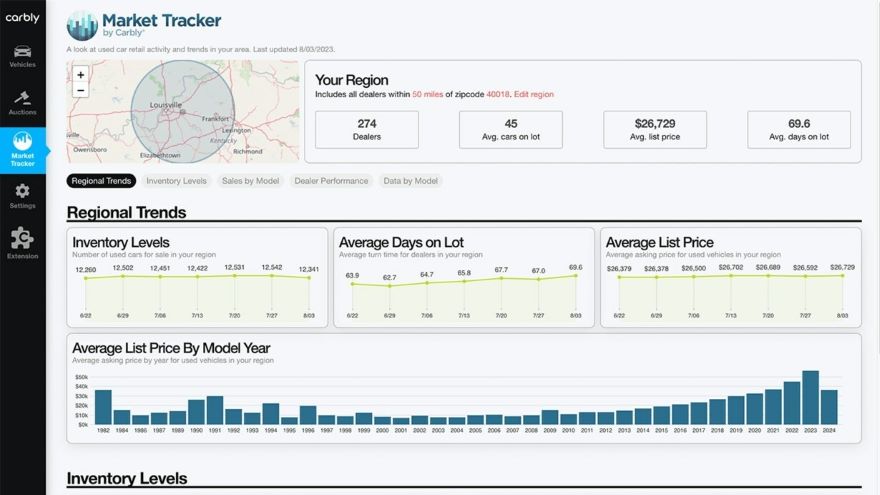
Task: Open the Dealer Performance tab
Action: click(x=331, y=181)
